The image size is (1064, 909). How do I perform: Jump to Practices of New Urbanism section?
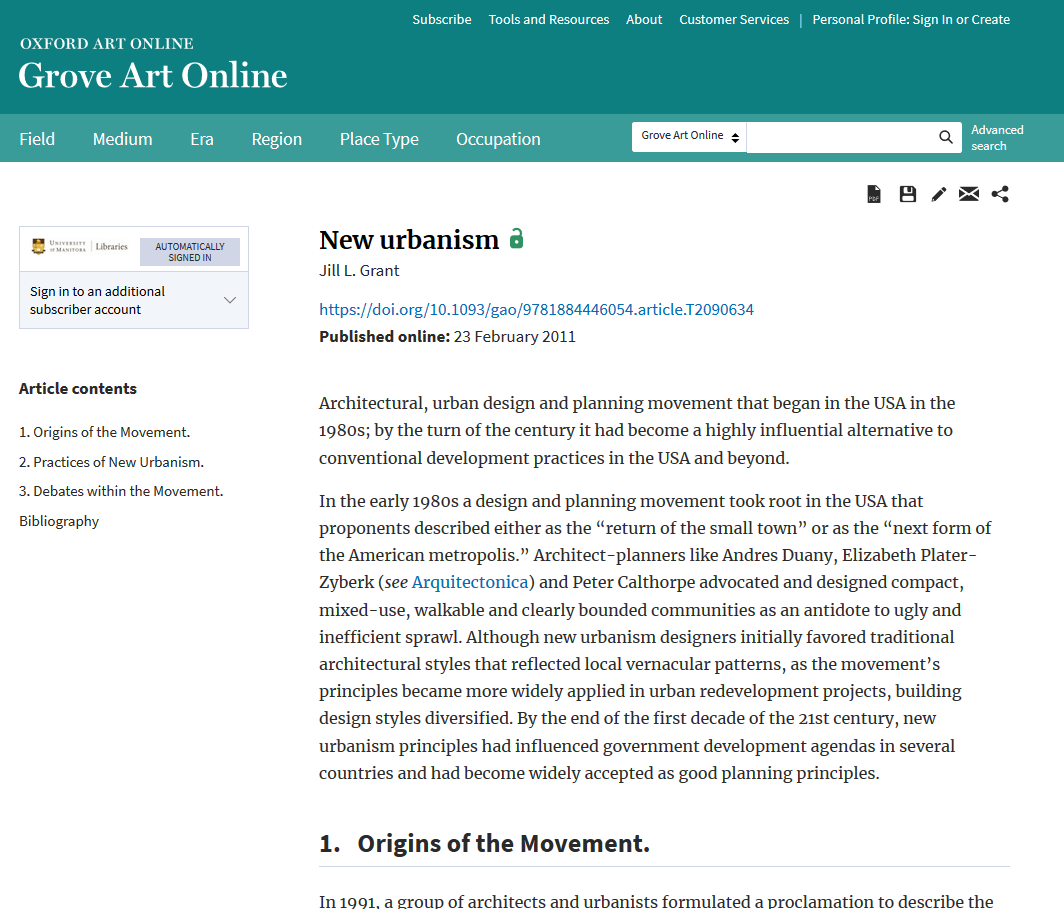tap(111, 462)
